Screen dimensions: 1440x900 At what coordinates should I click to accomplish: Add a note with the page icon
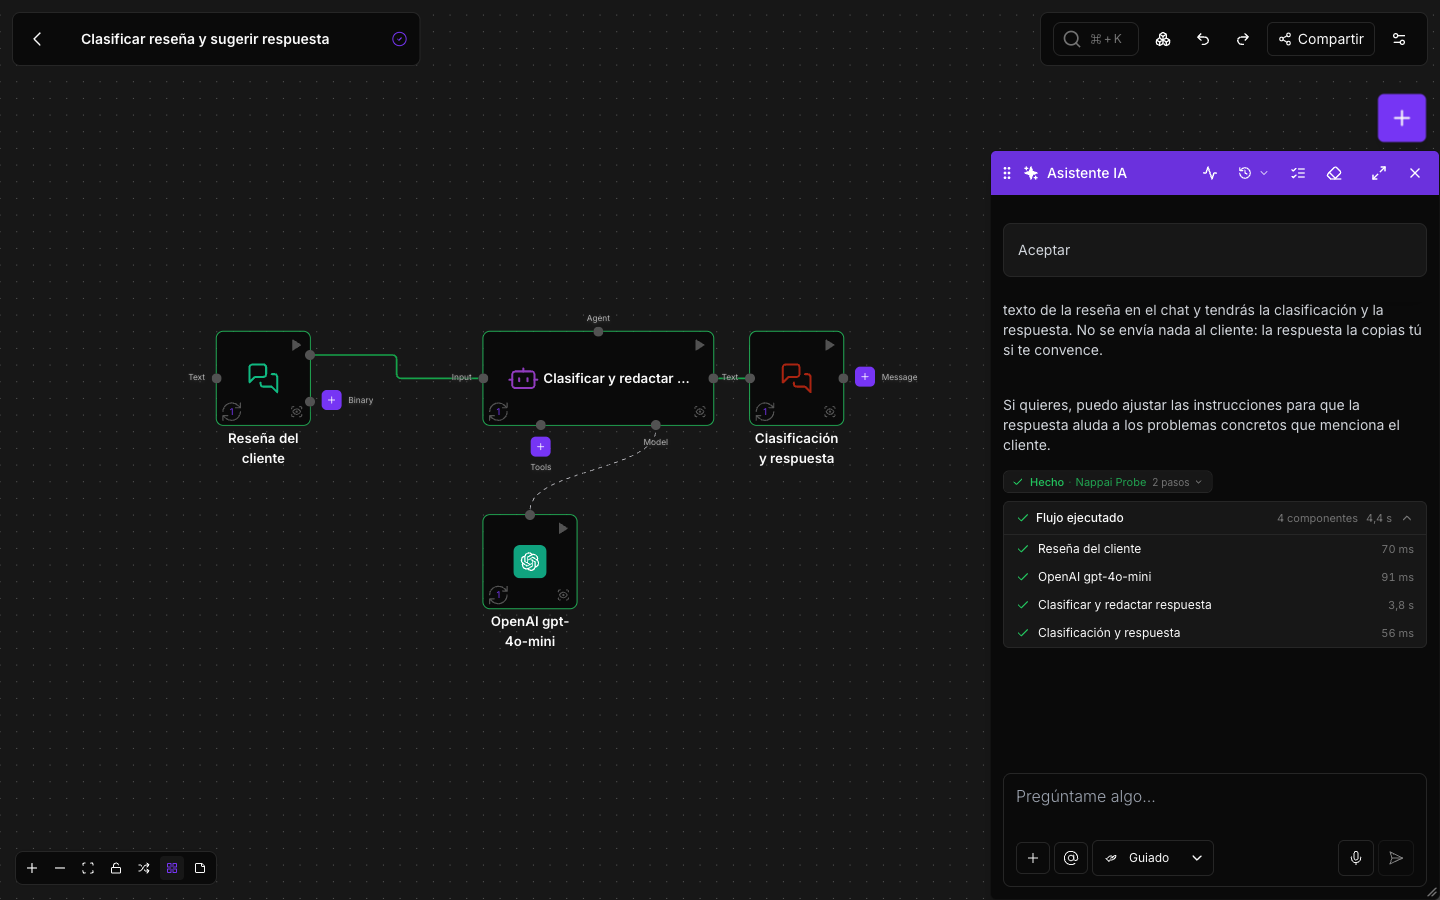200,868
